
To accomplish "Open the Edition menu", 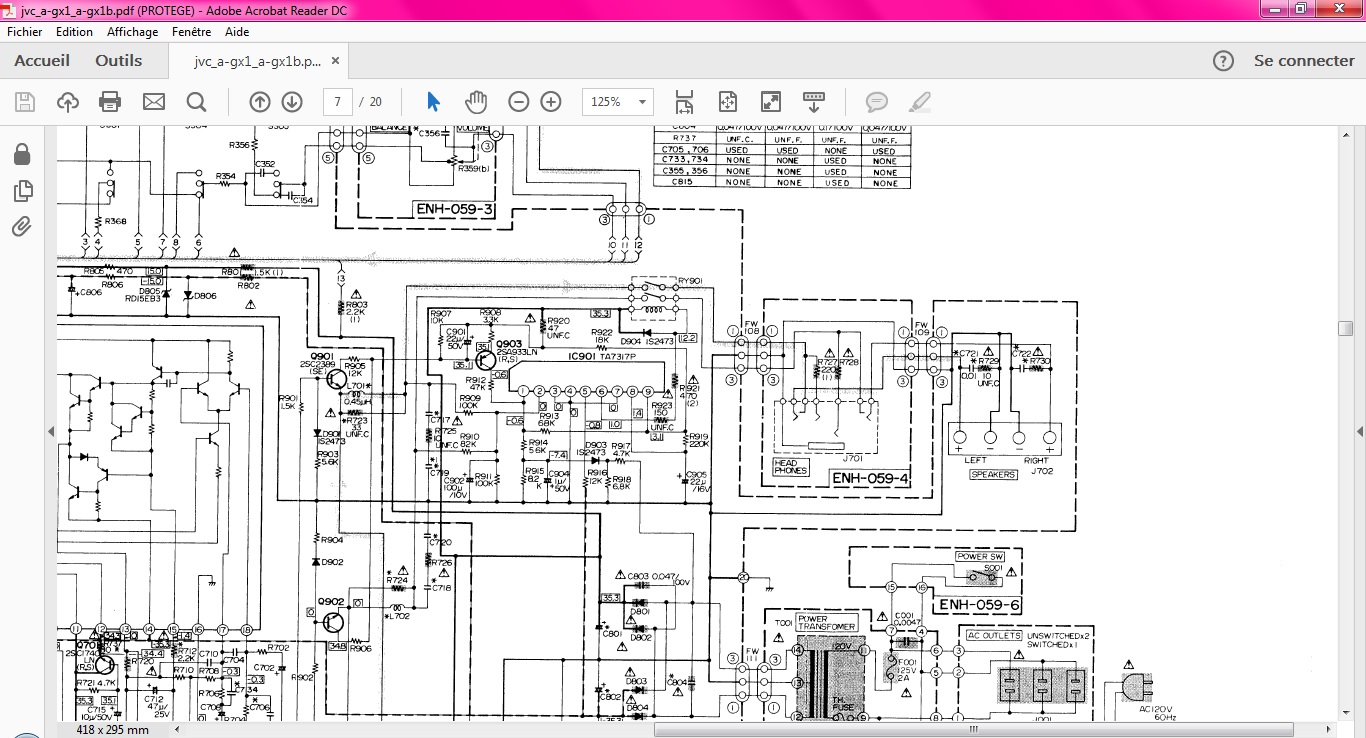I will 74,32.
